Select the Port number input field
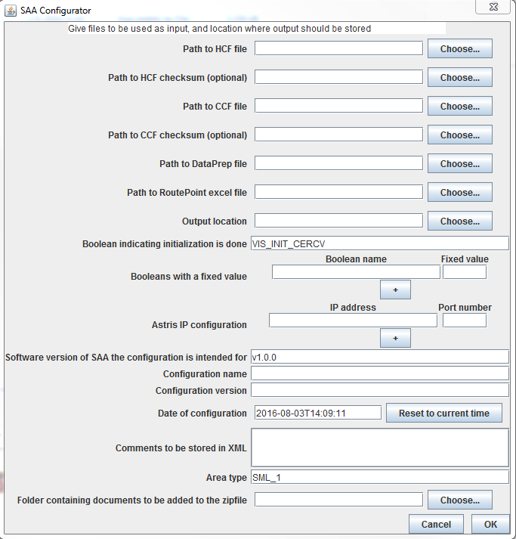Viewport: 516px width, 539px height. point(464,321)
